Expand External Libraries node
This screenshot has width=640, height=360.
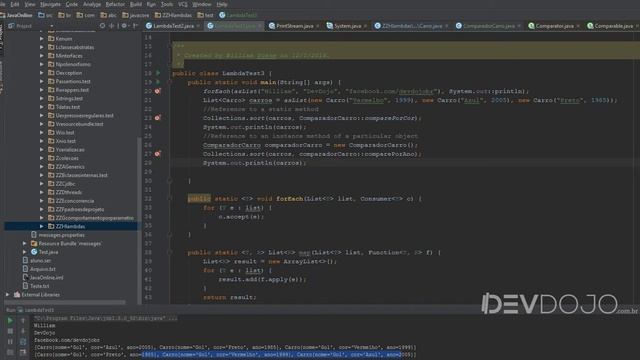pyautogui.click(x=7, y=294)
